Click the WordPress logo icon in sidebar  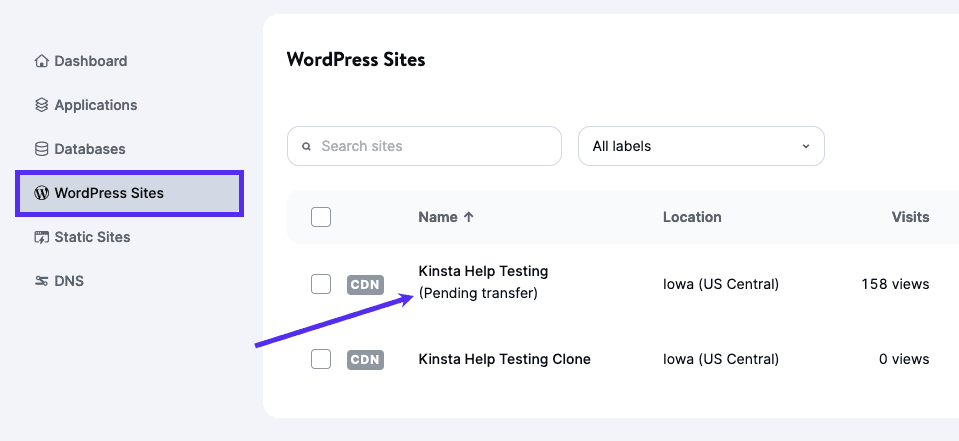41,193
